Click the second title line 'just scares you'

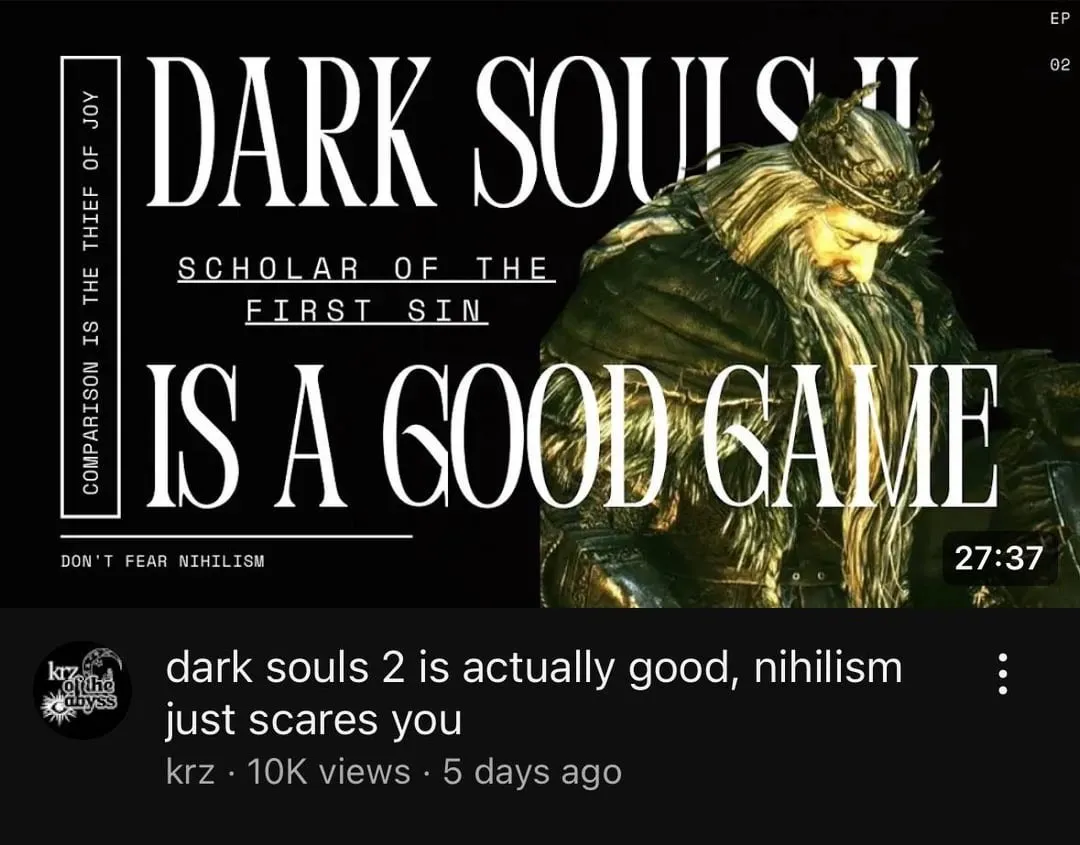pos(313,720)
